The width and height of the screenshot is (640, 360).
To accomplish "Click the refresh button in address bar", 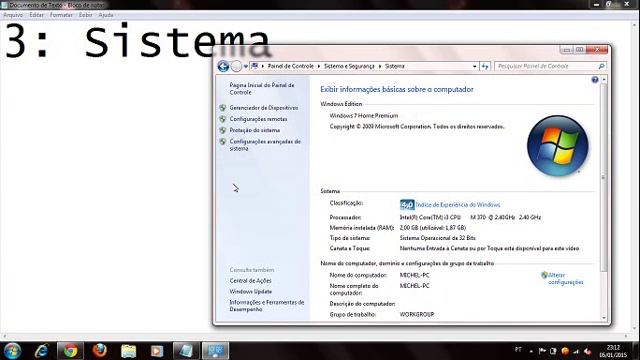I will point(485,66).
